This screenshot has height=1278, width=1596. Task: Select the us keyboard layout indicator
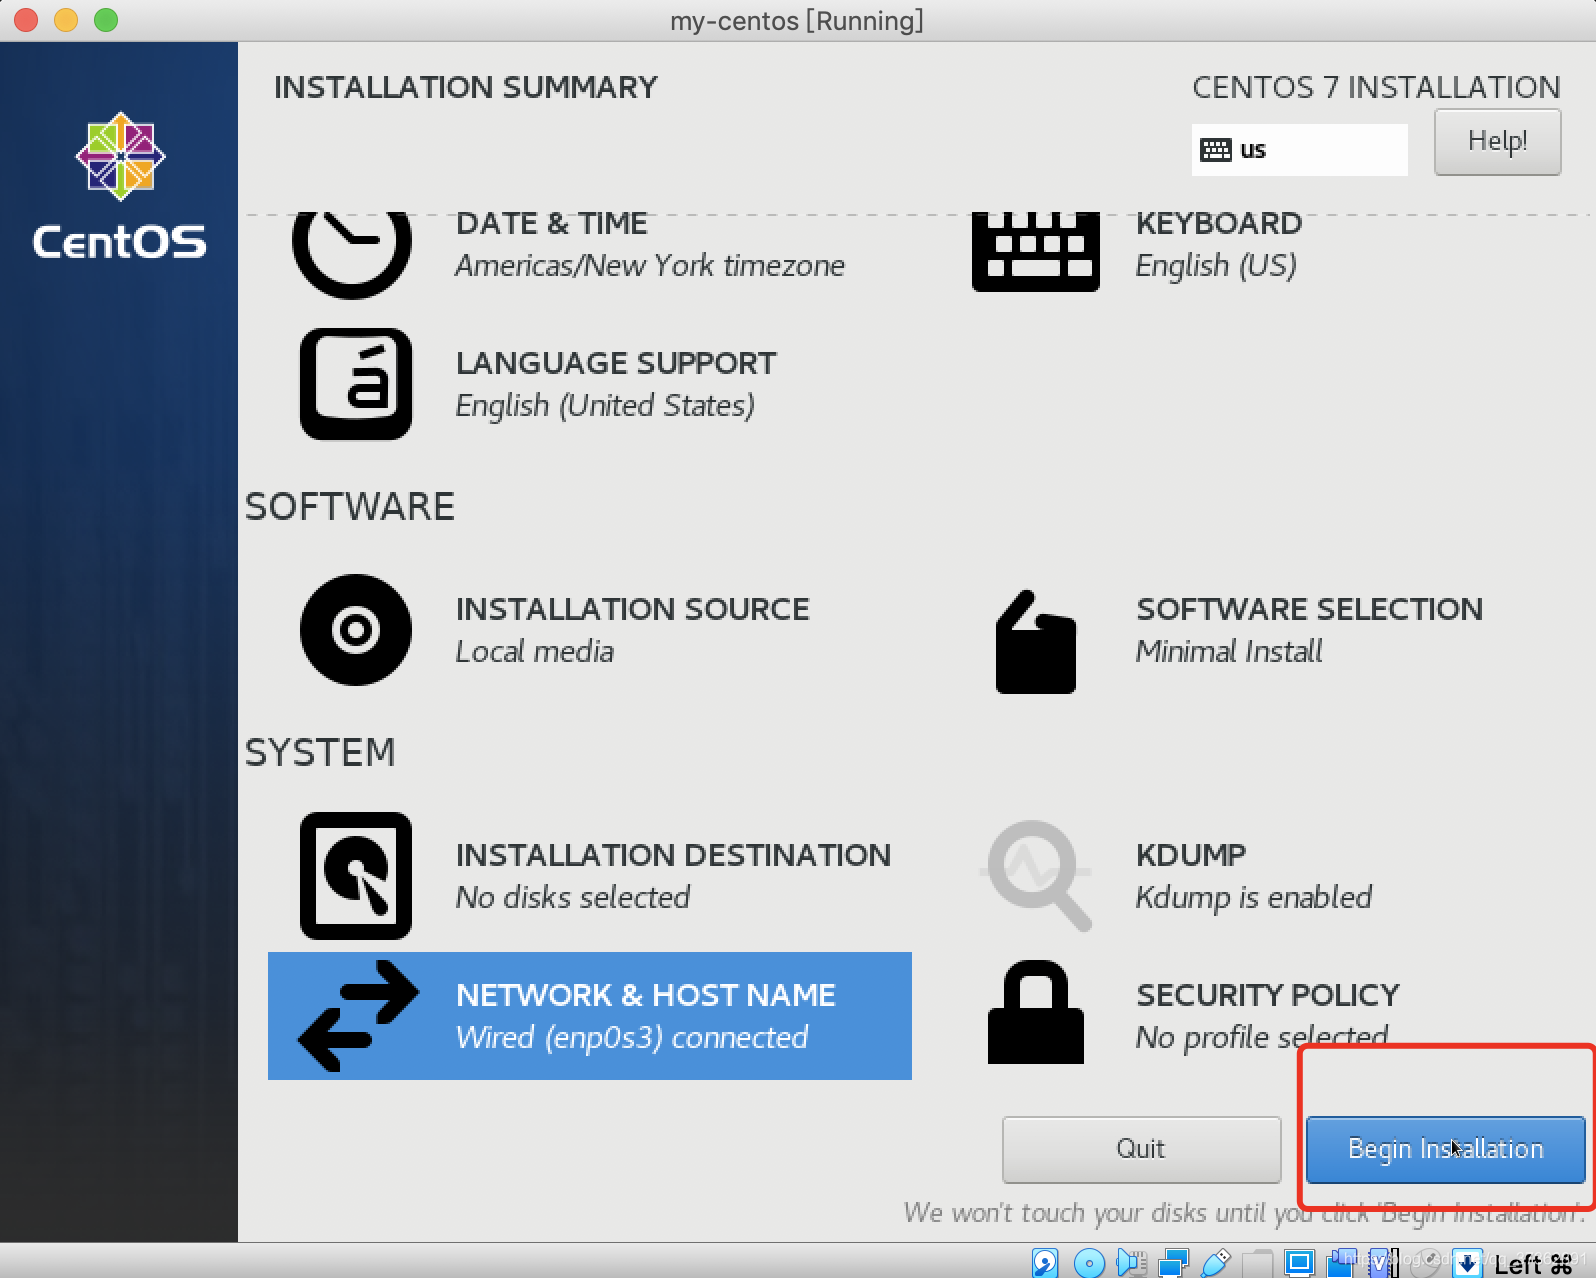[x=1299, y=150]
